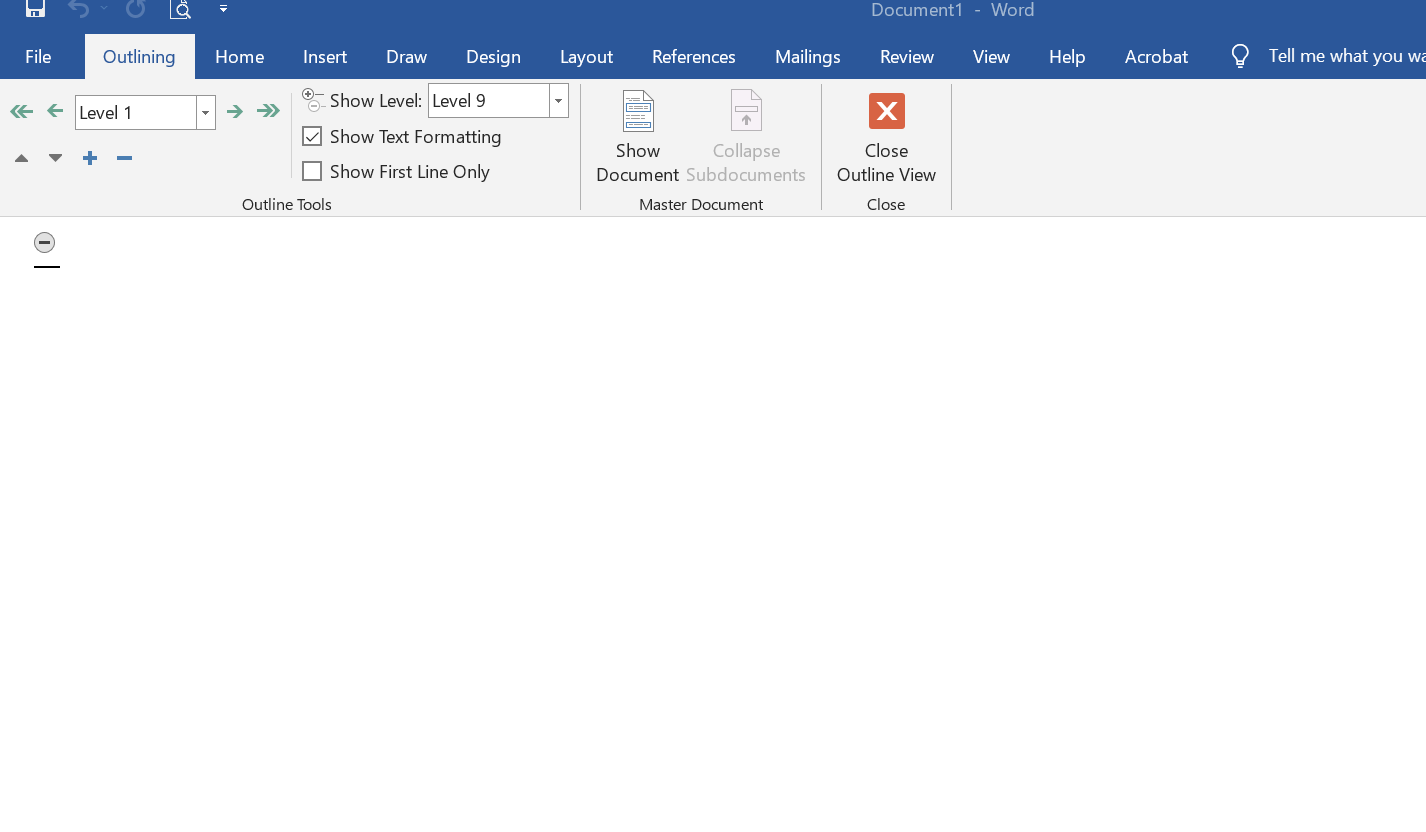Screen dimensions: 1426x832
Task: Switch to Mailings tab
Action: click(808, 57)
